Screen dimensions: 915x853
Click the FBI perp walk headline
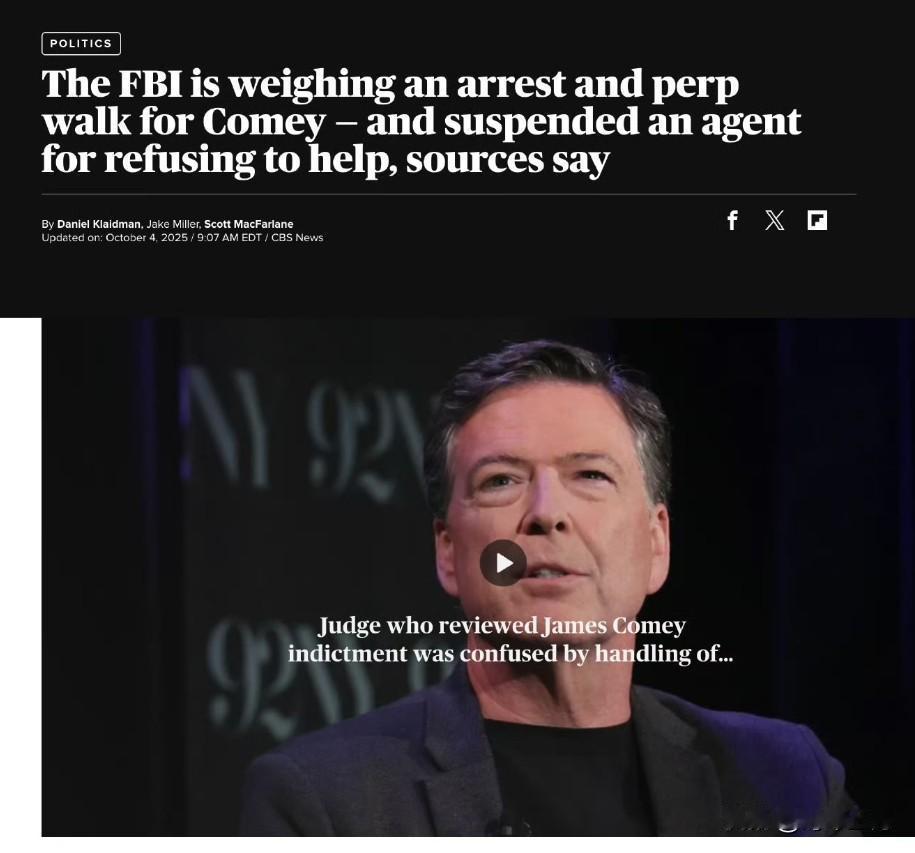[x=421, y=121]
